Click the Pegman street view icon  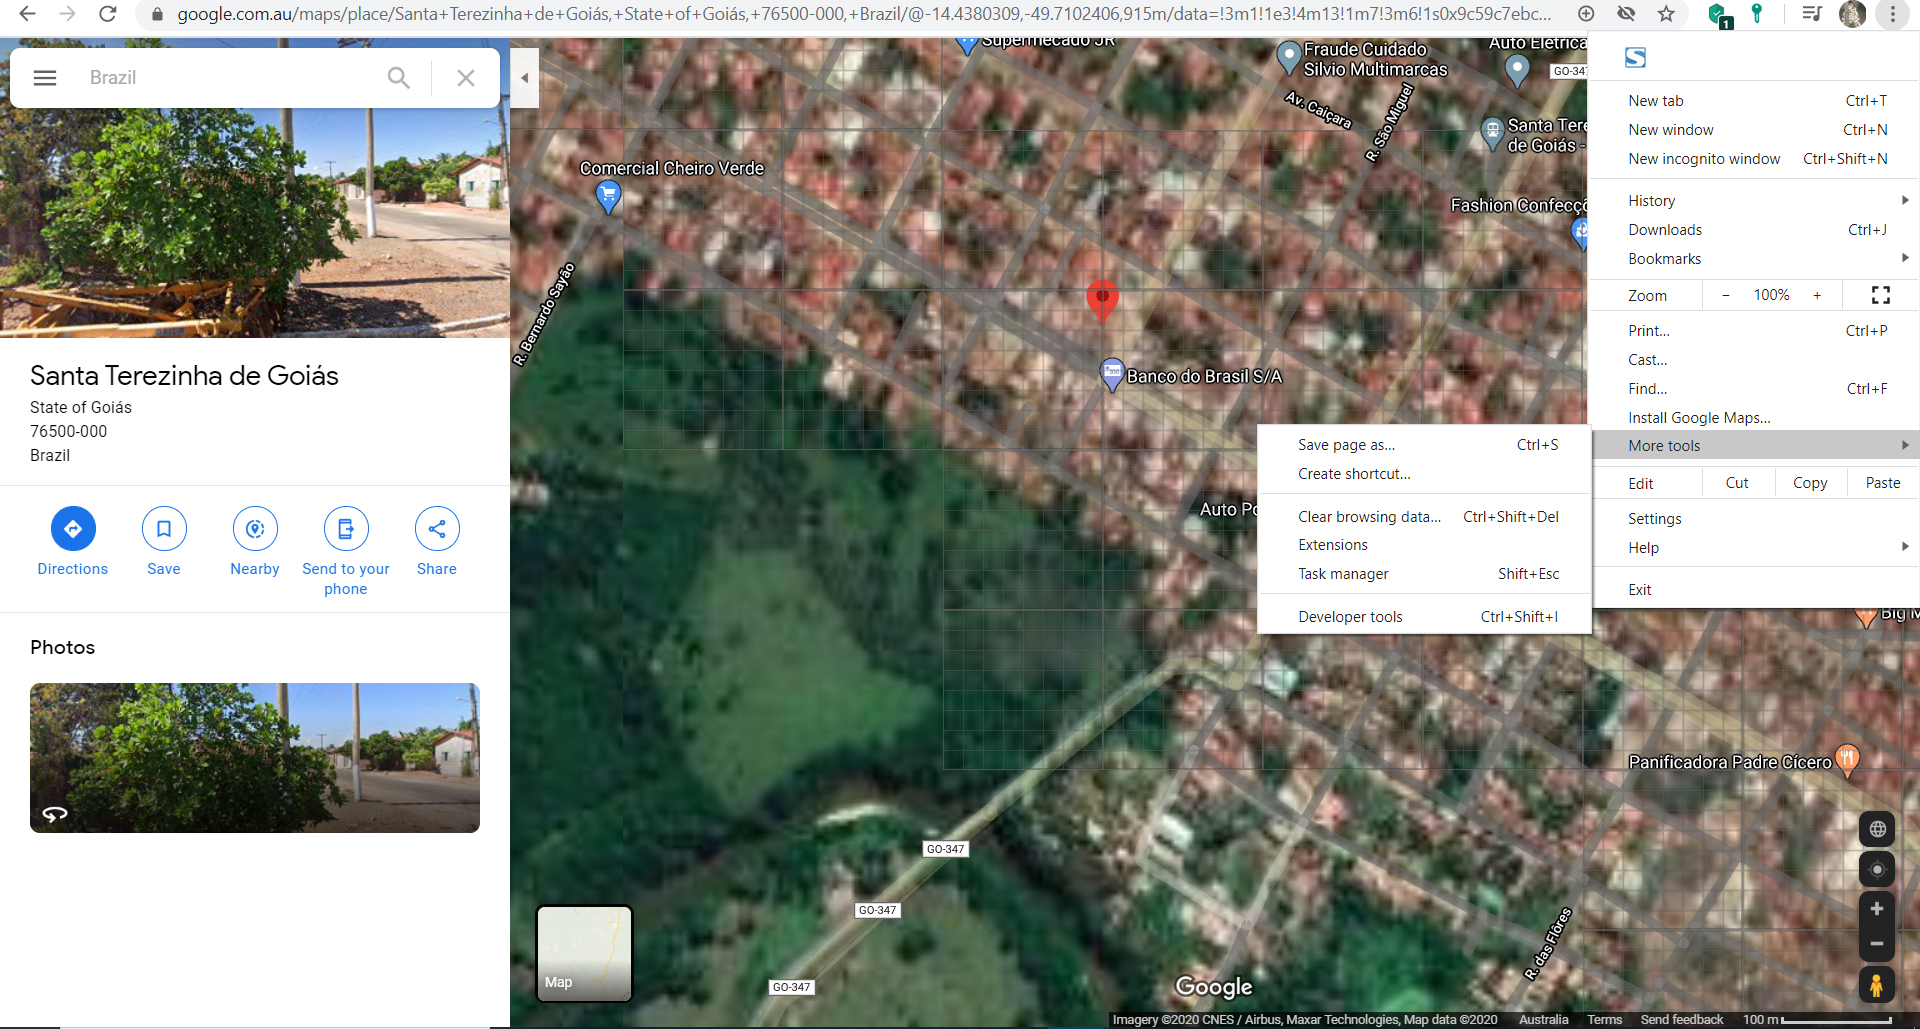click(1877, 985)
